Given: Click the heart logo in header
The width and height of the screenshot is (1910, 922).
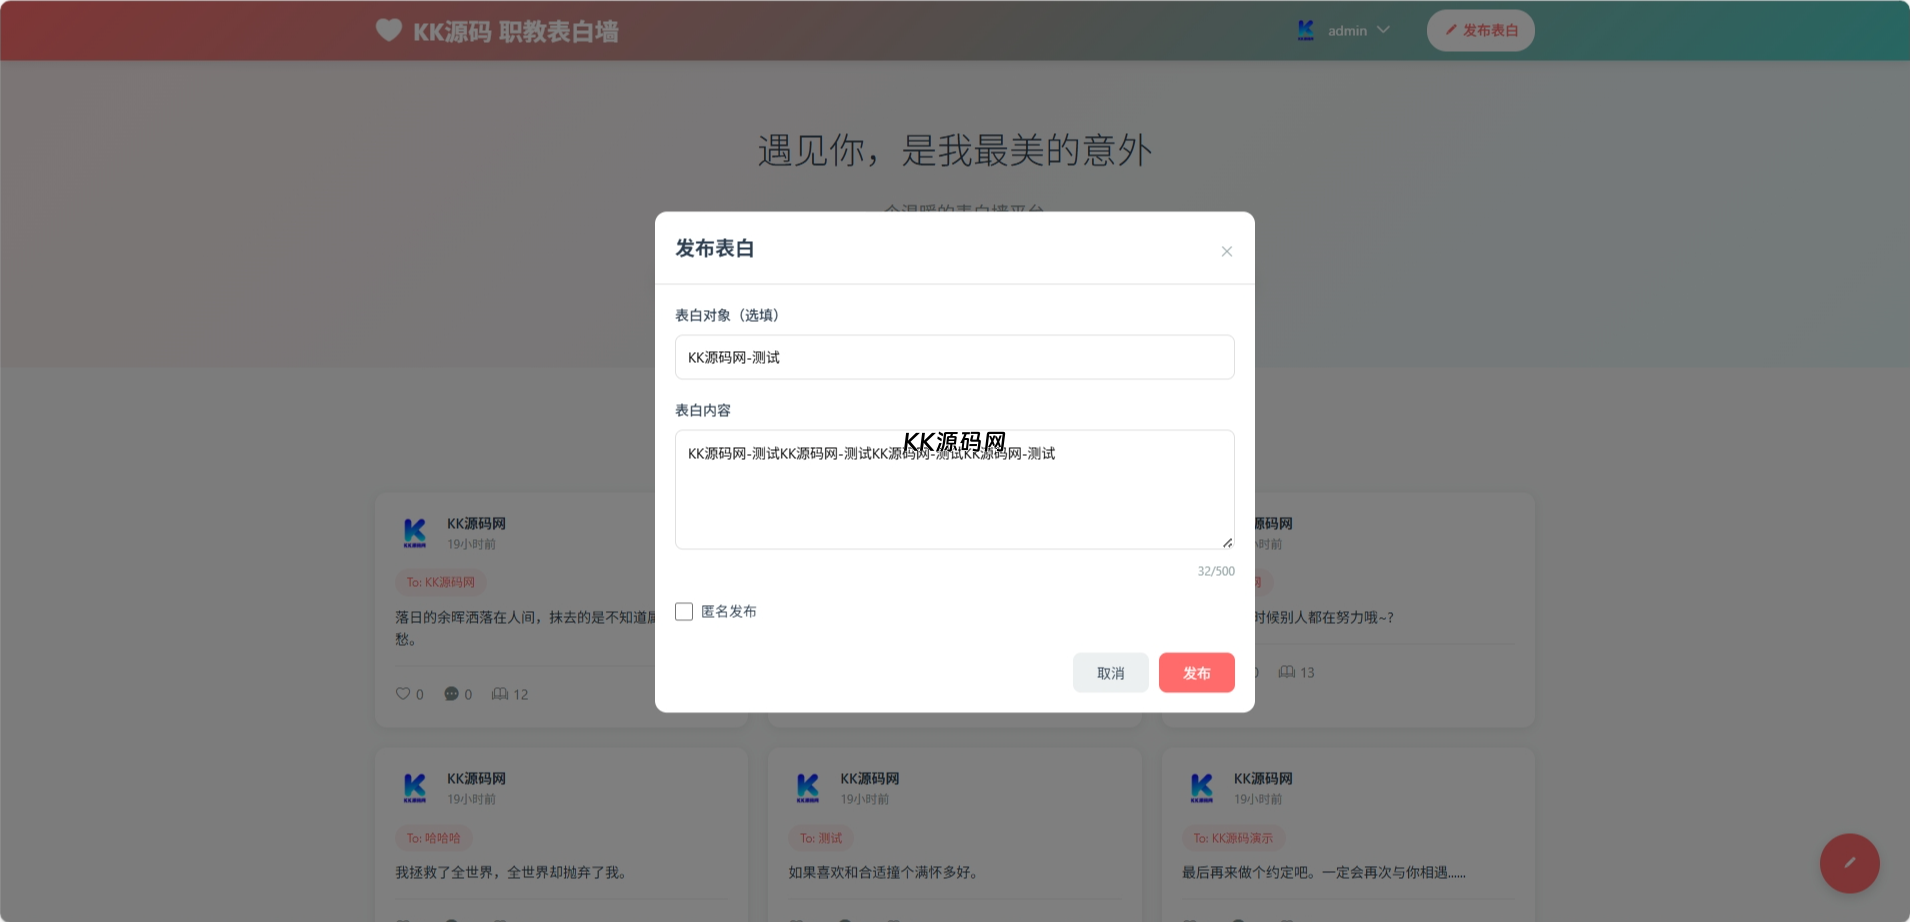Looking at the screenshot, I should tap(388, 30).
